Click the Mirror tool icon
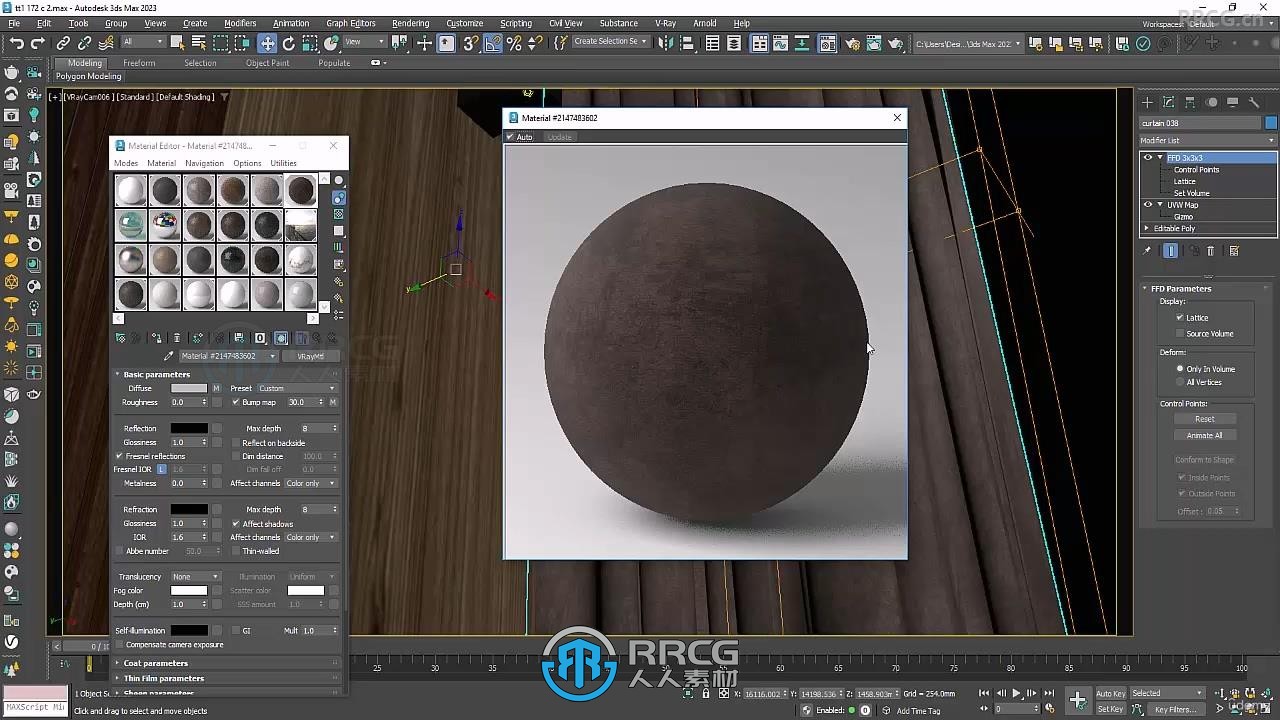 tap(665, 43)
